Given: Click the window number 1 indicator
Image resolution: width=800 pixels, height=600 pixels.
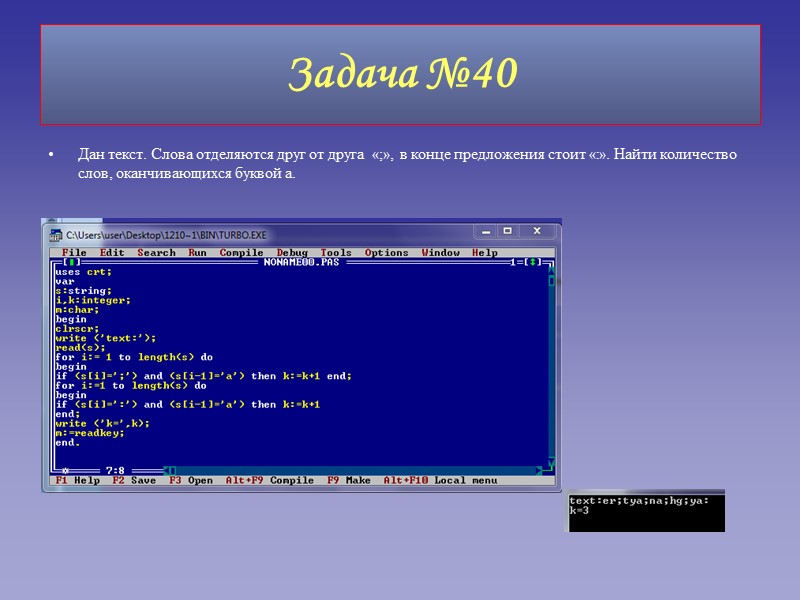Looking at the screenshot, I should coord(513,262).
